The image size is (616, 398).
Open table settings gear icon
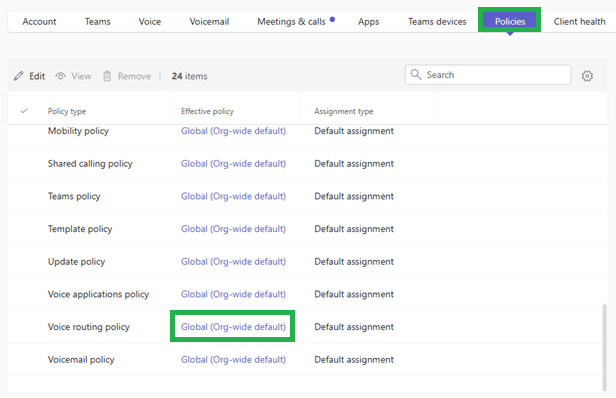[x=587, y=76]
